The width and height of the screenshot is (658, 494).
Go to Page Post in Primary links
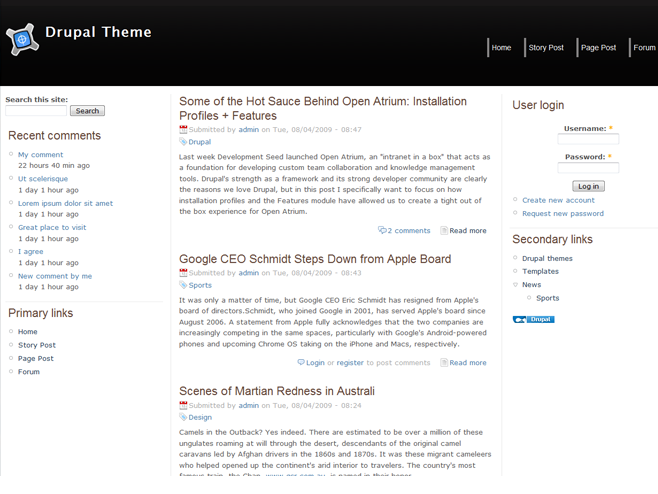[x=36, y=358]
